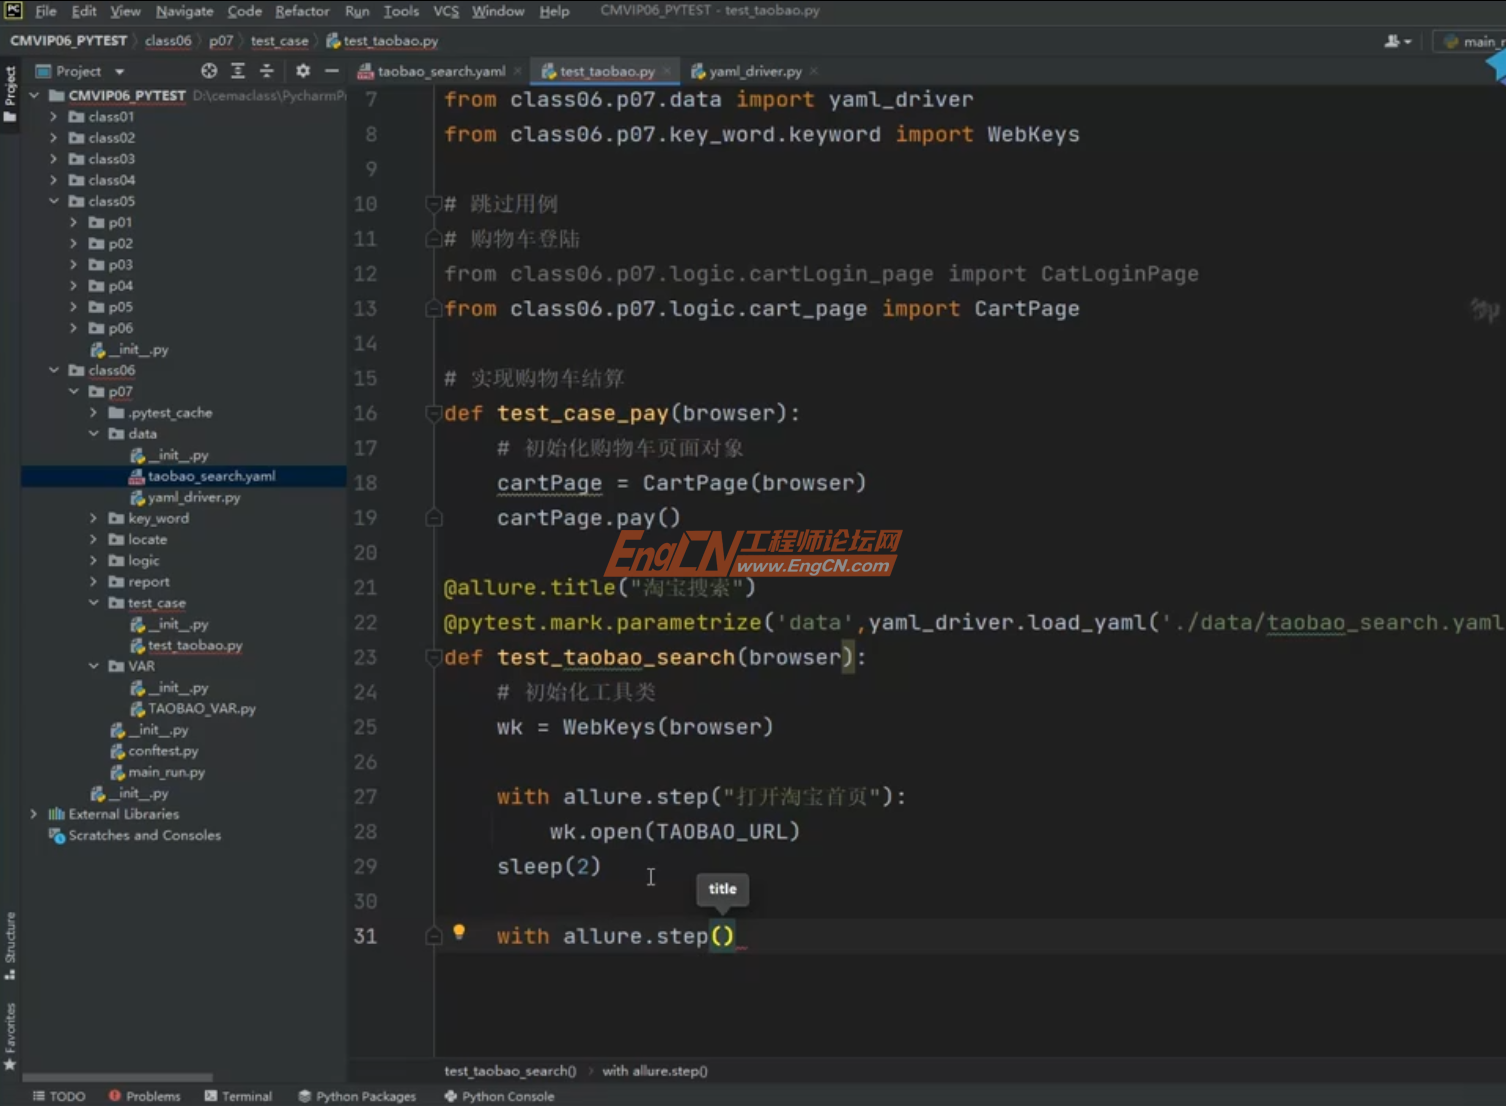
Task: Hide the Project panel with minus icon
Action: click(332, 71)
